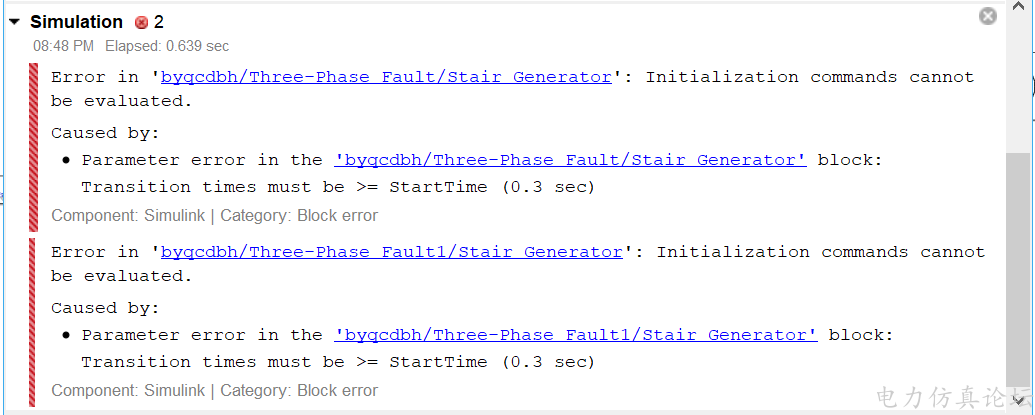This screenshot has height=415, width=1035.
Task: Collapse the Simulation diagnostics section
Action: (x=15, y=22)
